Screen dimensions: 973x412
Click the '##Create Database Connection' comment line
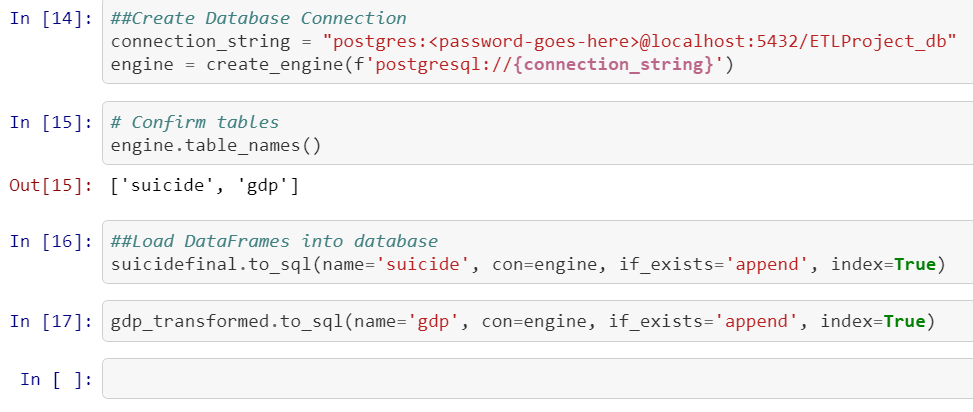tap(259, 19)
